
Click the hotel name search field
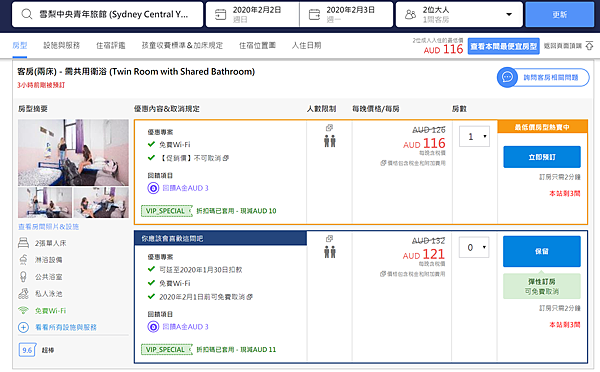[x=108, y=15]
